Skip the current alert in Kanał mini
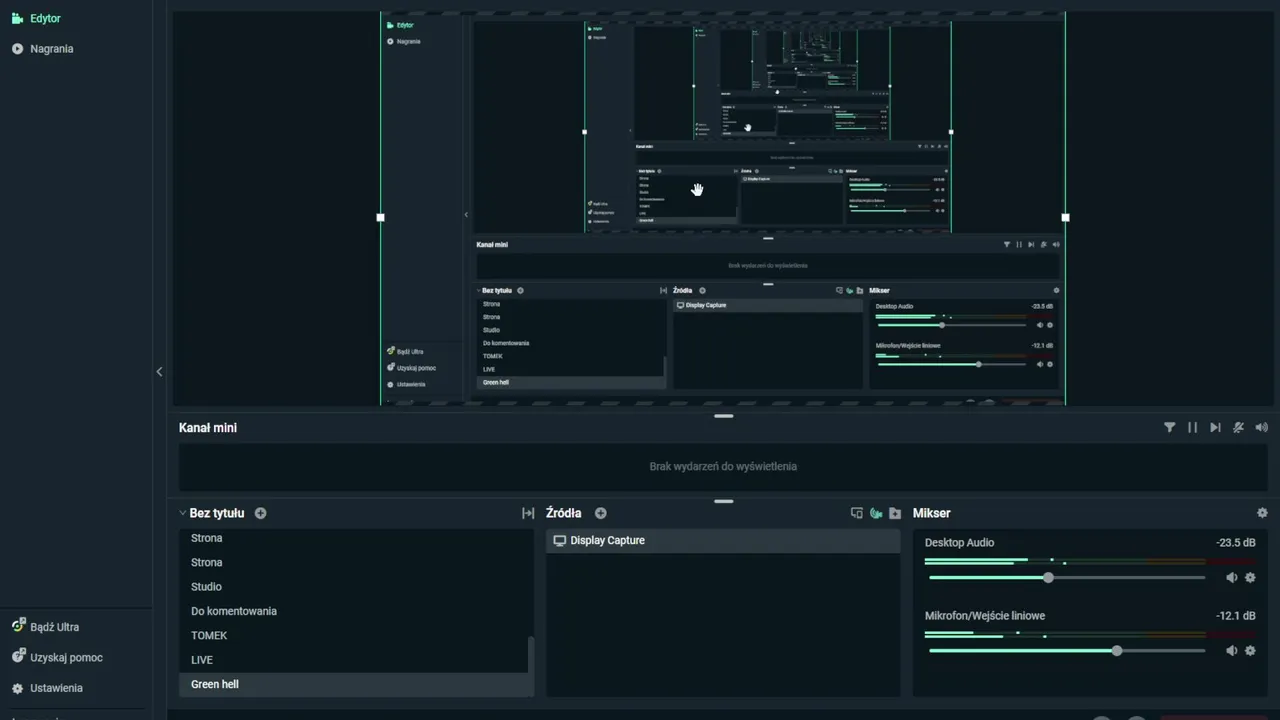 (1215, 427)
